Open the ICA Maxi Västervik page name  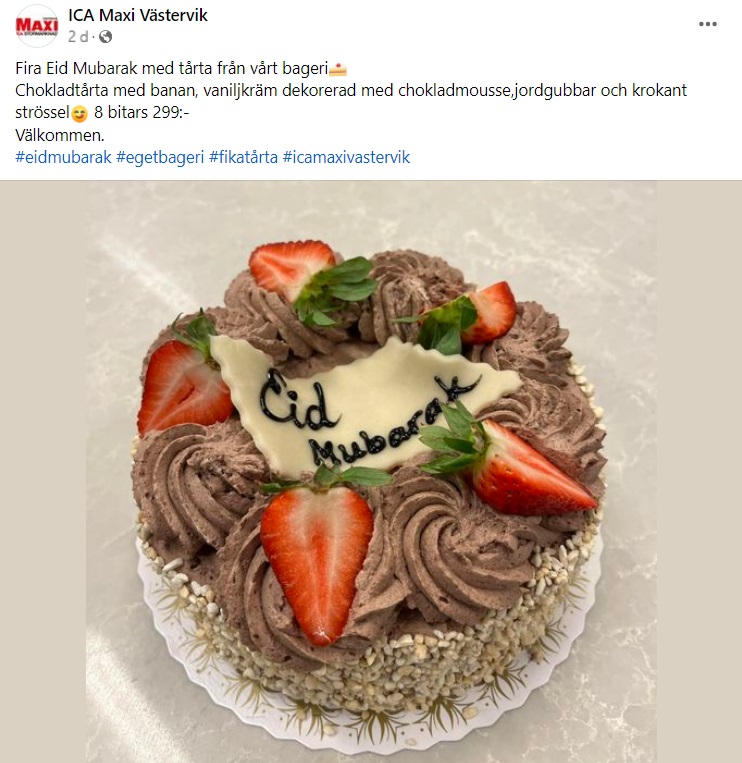[x=138, y=15]
